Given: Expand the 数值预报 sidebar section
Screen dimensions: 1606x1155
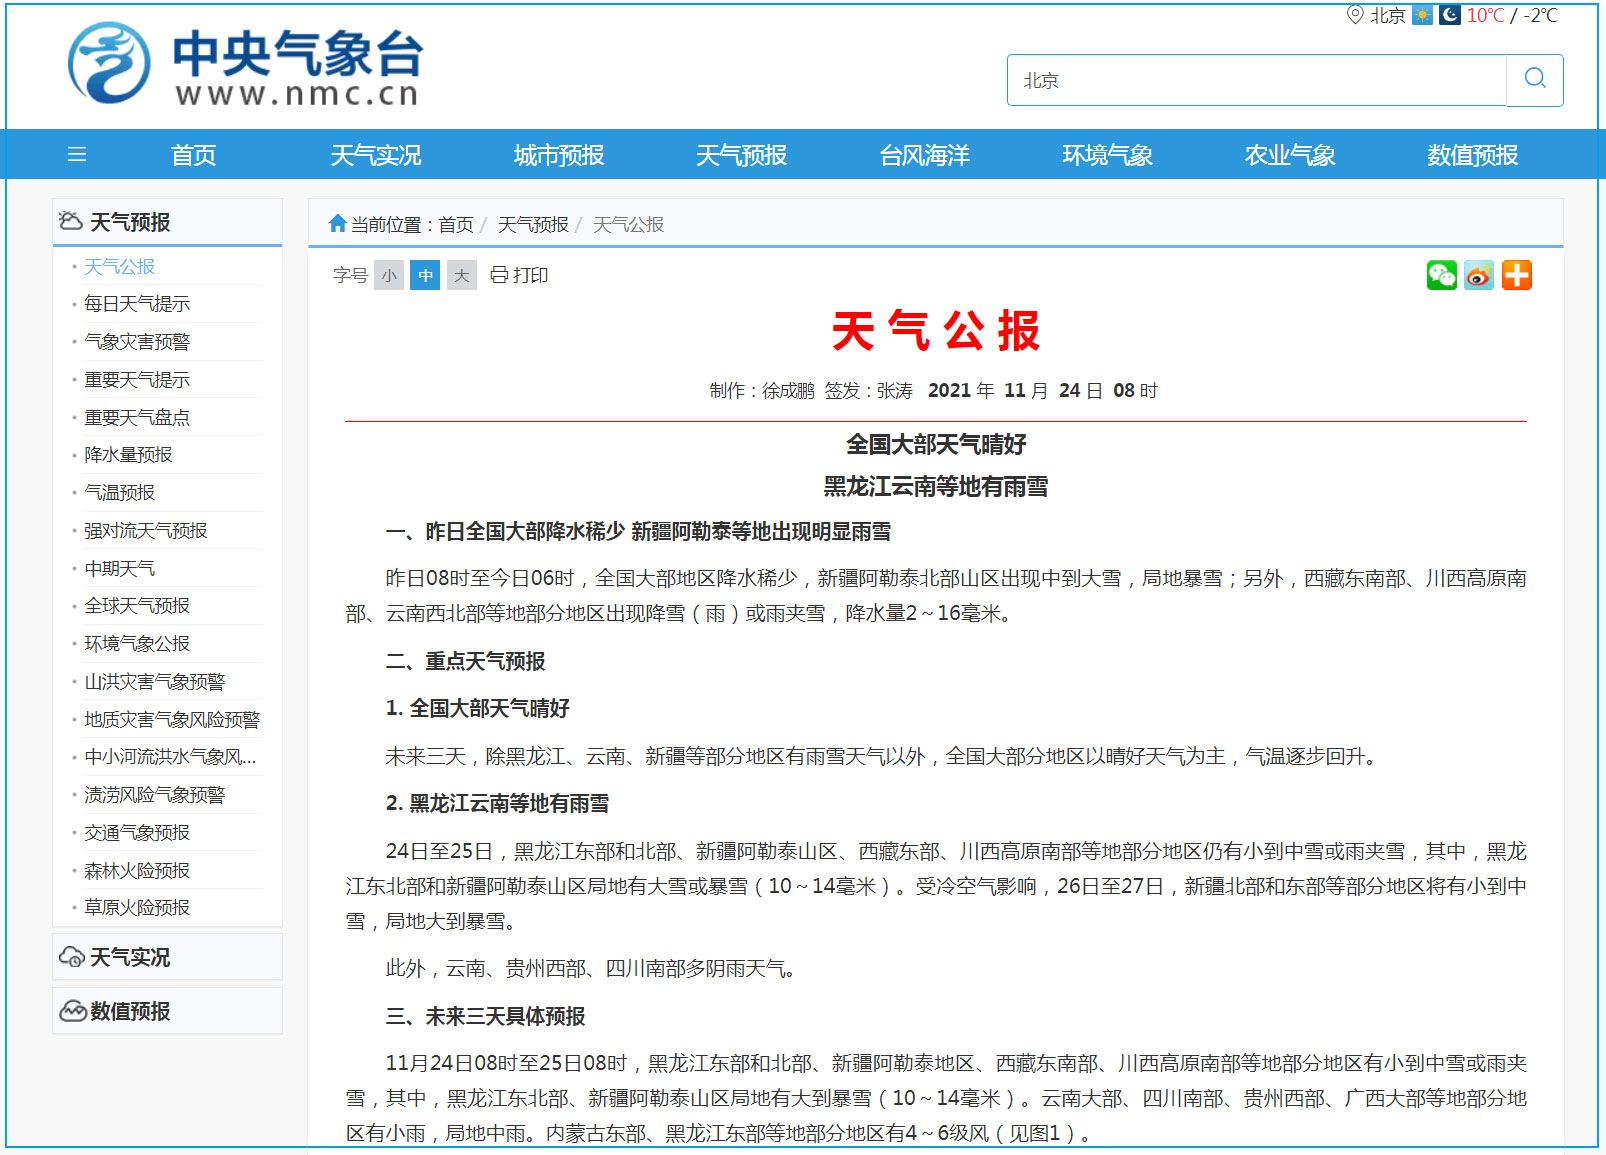Looking at the screenshot, I should pos(130,1011).
